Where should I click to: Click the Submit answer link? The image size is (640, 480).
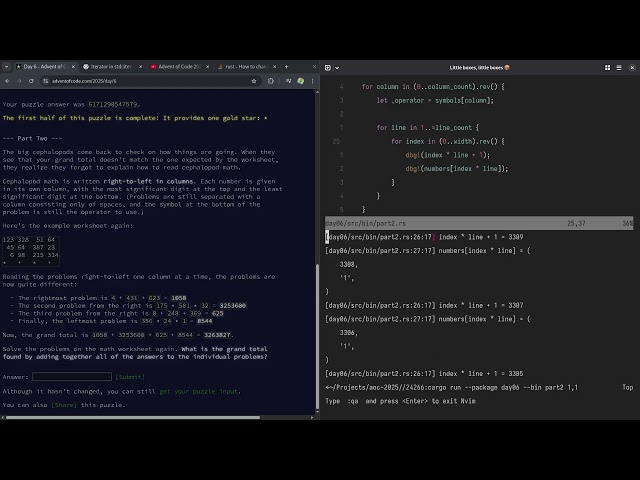[130, 377]
